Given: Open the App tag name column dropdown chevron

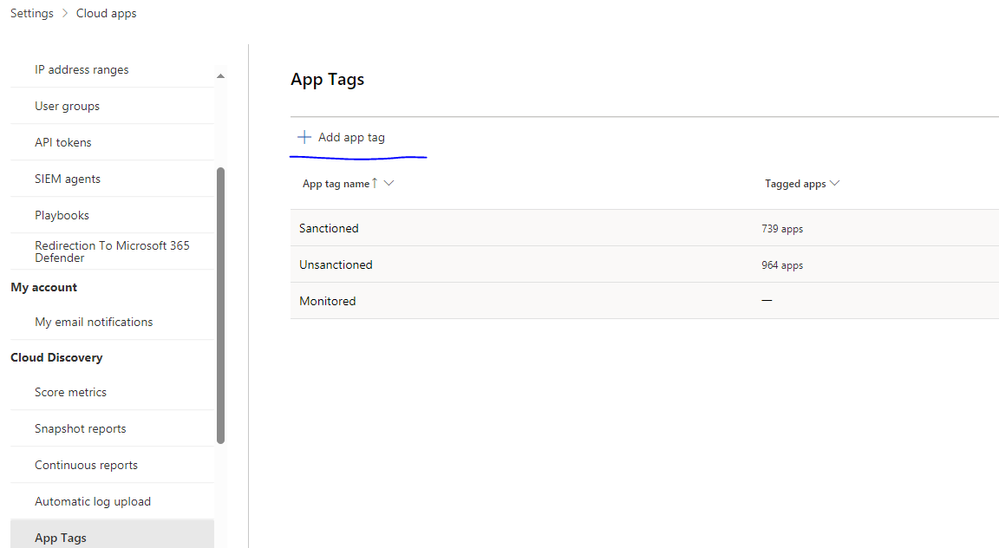Looking at the screenshot, I should point(389,183).
